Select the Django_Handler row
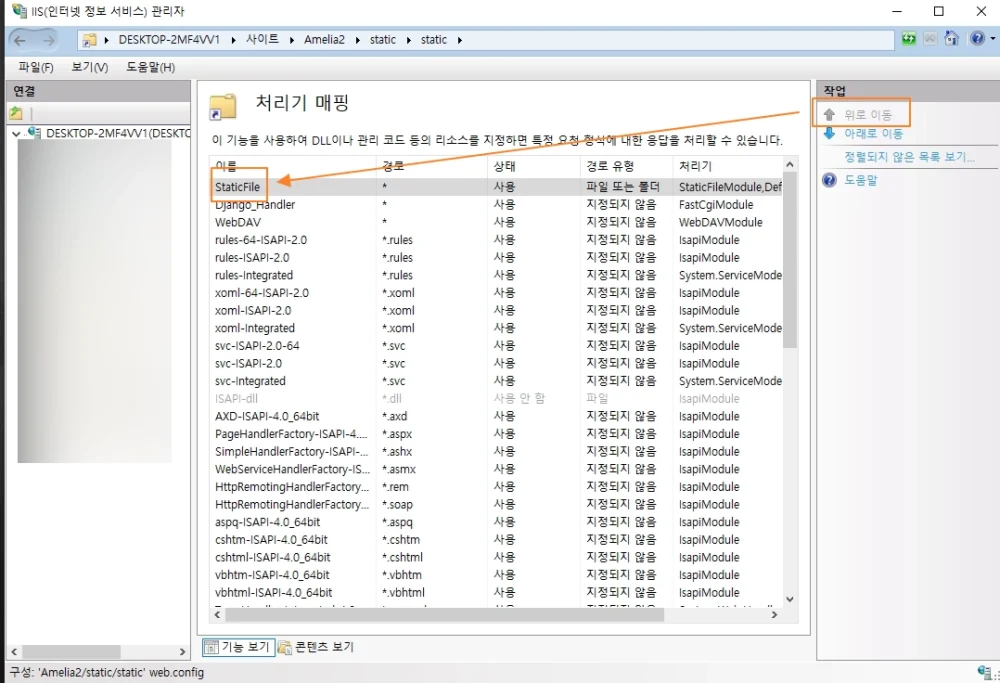The height and width of the screenshot is (683, 1000). (496, 205)
